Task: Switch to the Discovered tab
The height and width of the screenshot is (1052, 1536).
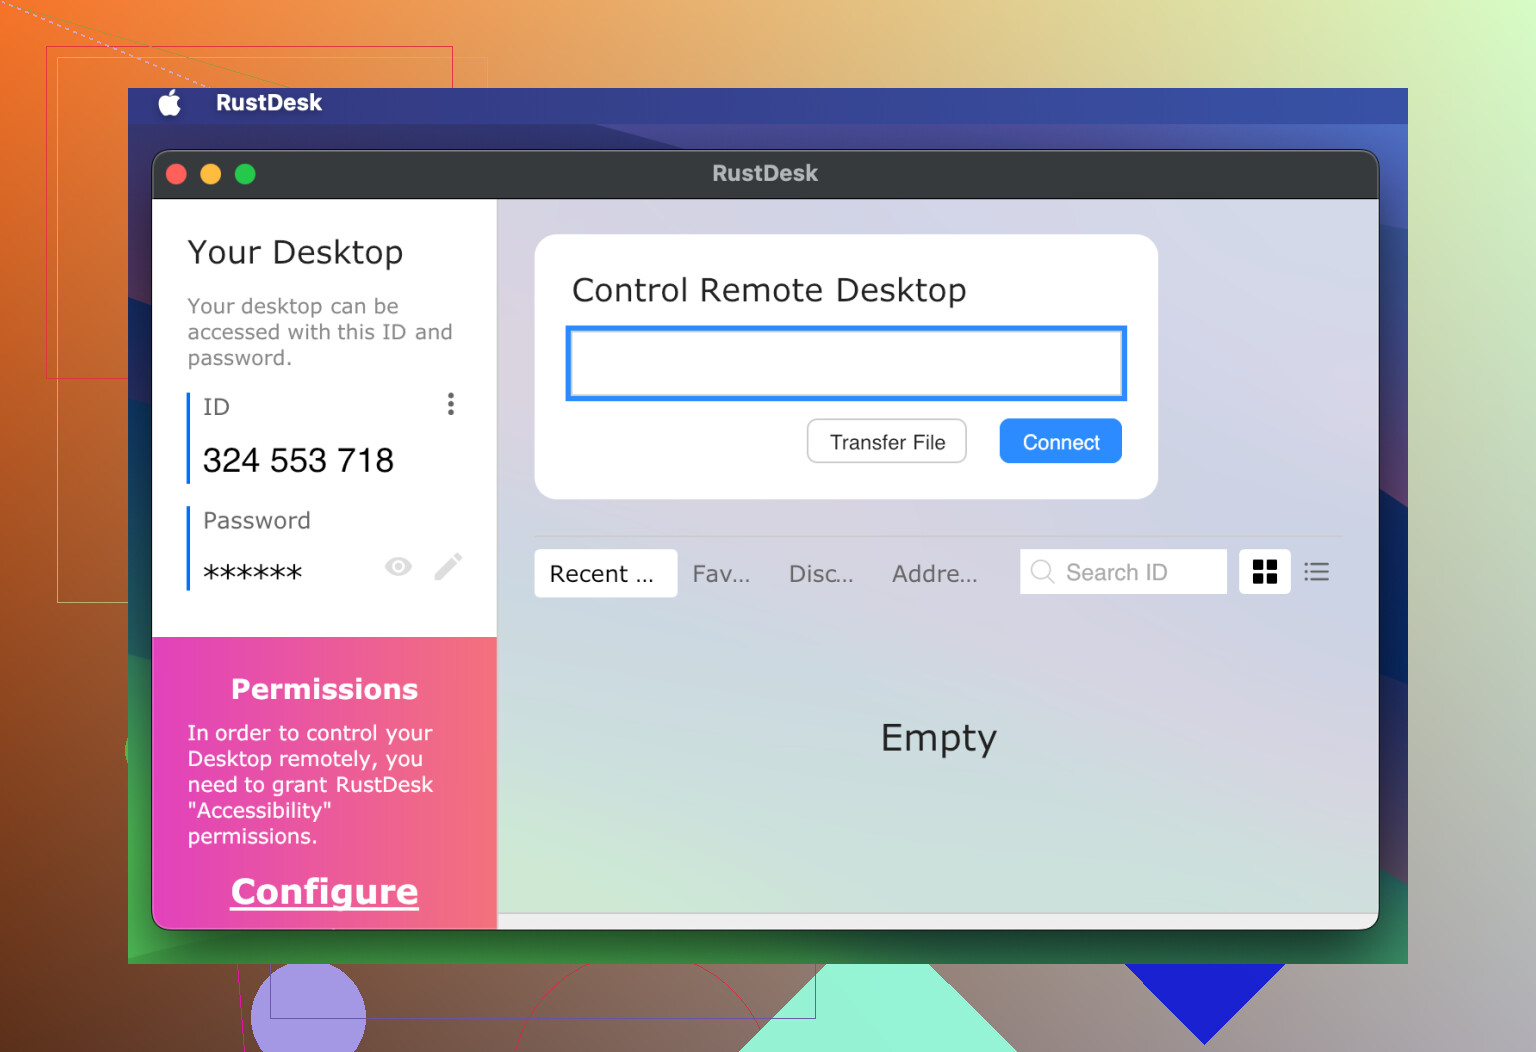Action: pyautogui.click(x=821, y=574)
